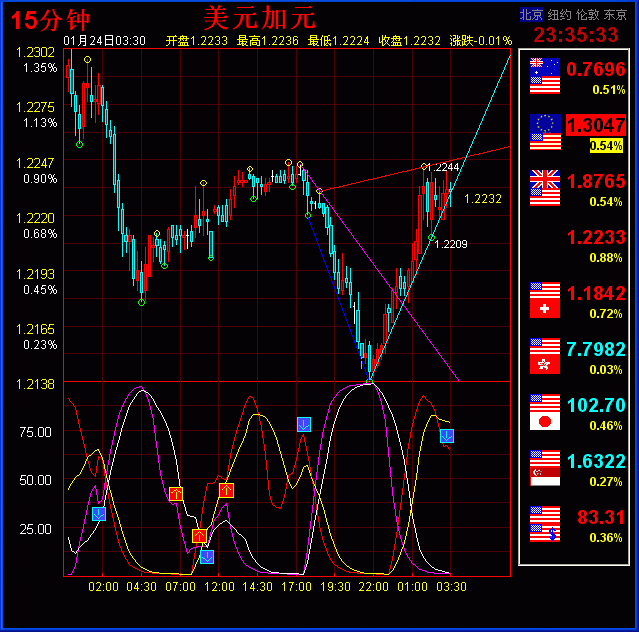639x632 pixels.
Task: Click the 1.2209 low price label
Action: click(451, 244)
